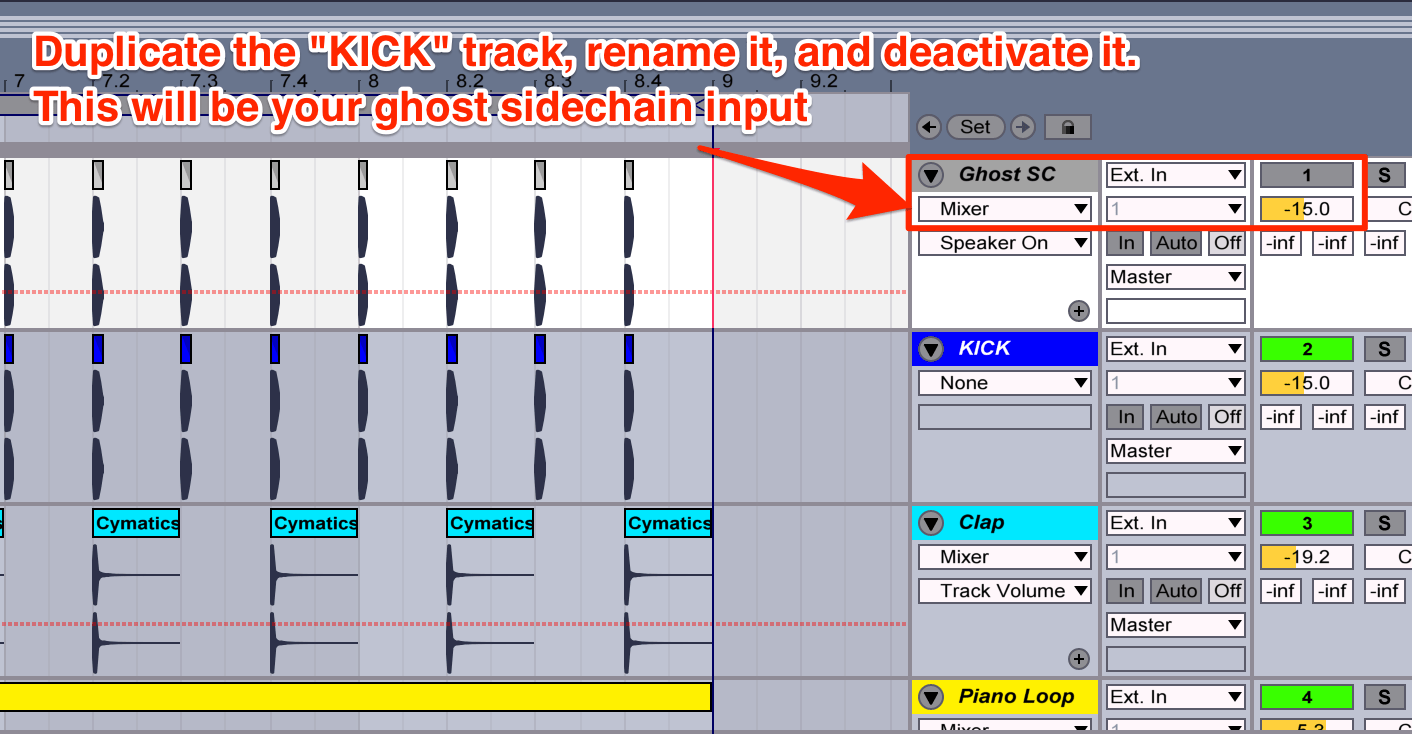The height and width of the screenshot is (734, 1412).
Task: Open the Master output routing for Clap
Action: point(1176,624)
